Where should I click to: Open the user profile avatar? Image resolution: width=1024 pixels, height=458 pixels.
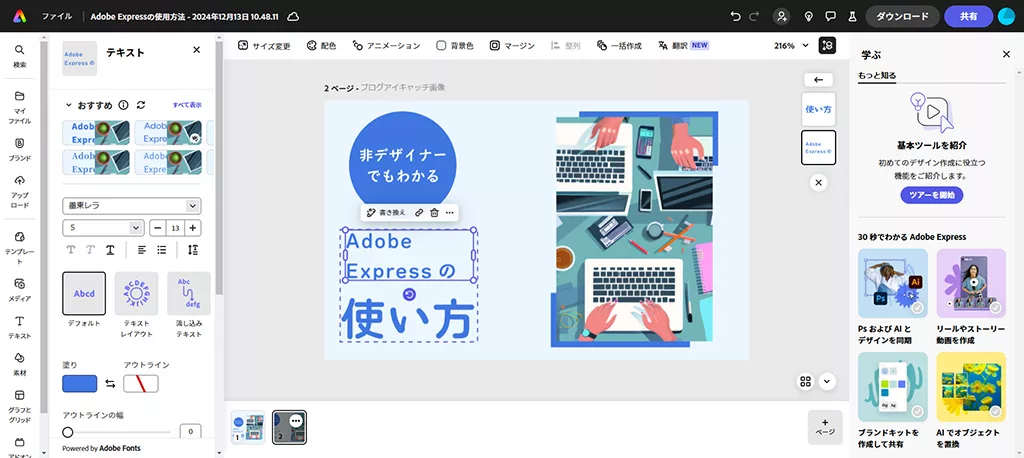(x=1006, y=16)
